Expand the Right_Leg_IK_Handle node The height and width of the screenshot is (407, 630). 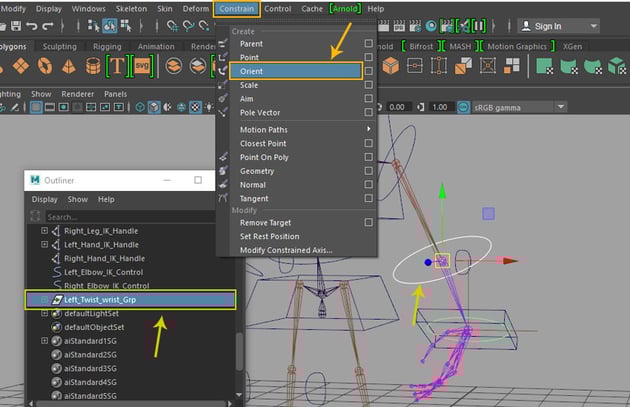(x=44, y=231)
